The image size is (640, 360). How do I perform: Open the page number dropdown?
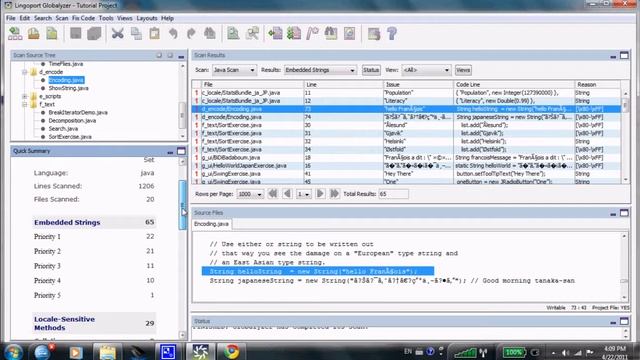point(303,194)
